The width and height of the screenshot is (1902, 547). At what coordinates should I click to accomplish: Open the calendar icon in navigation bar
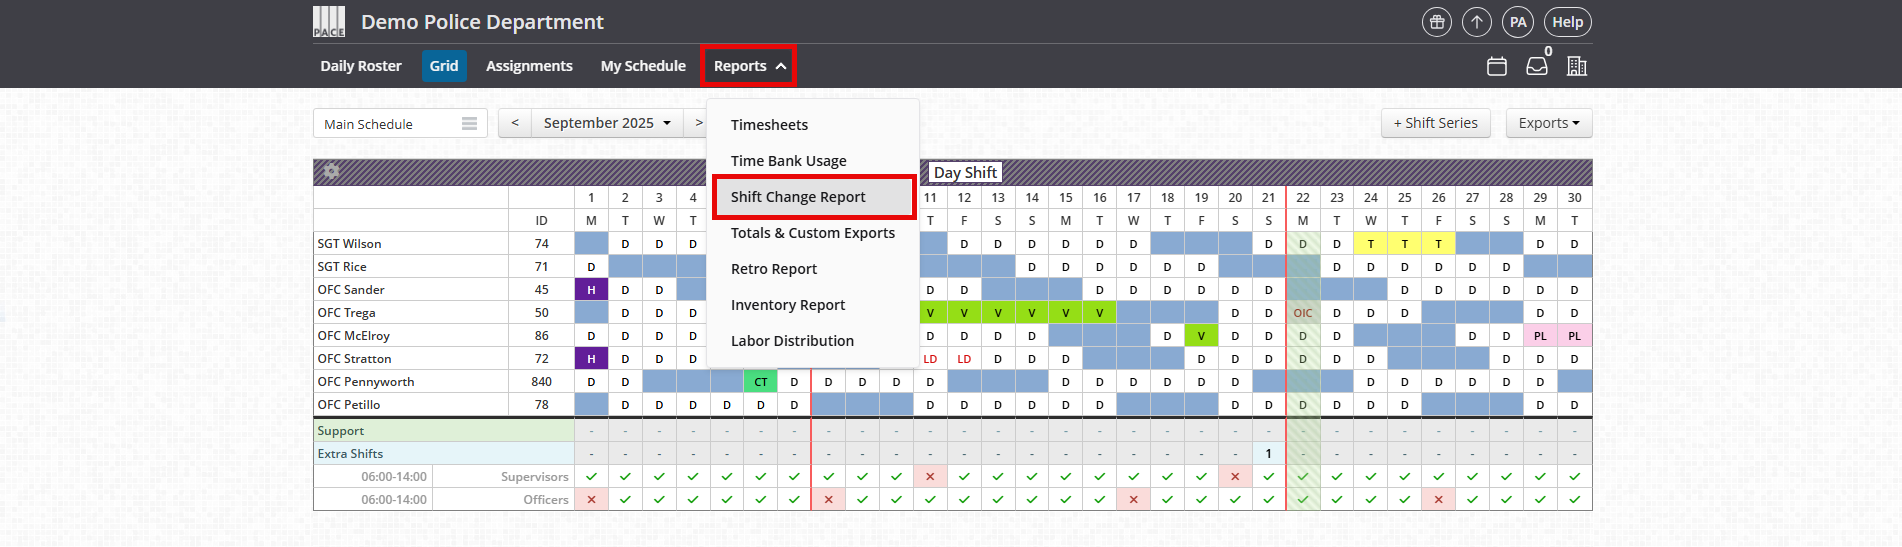[x=1497, y=66]
